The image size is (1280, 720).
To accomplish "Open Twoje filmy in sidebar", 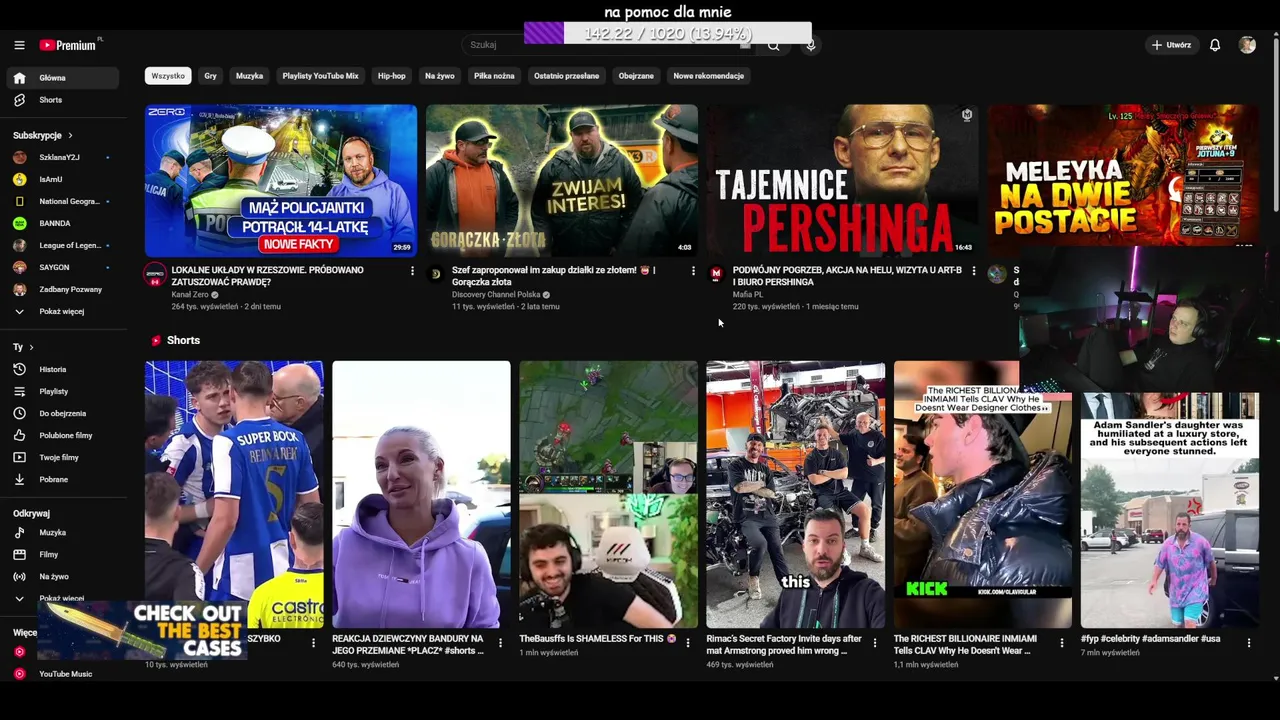I will coord(62,457).
